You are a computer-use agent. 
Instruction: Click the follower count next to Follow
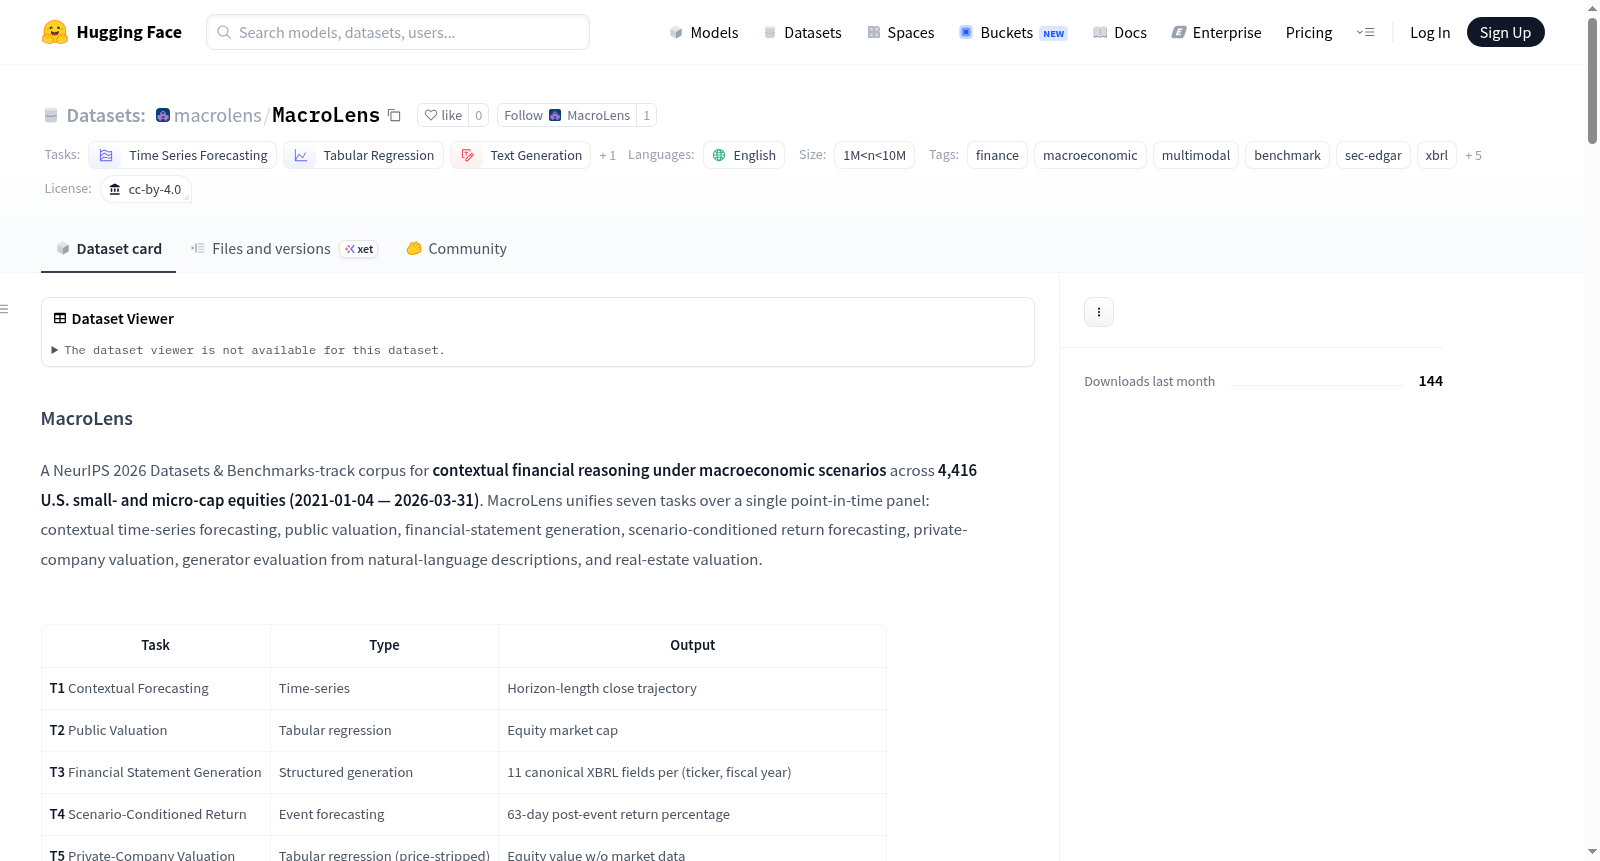tap(647, 115)
